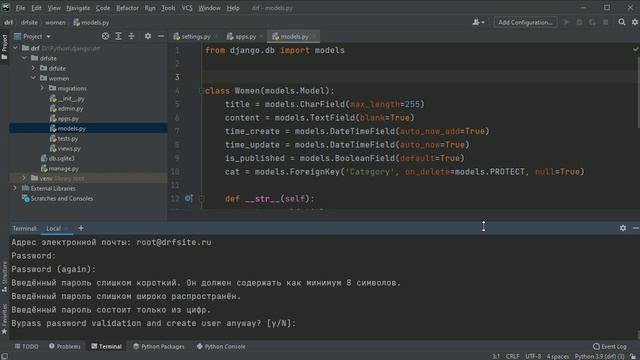Image resolution: width=640 pixels, height=360 pixels.
Task: Collapse the women folder
Action: pos(33,78)
